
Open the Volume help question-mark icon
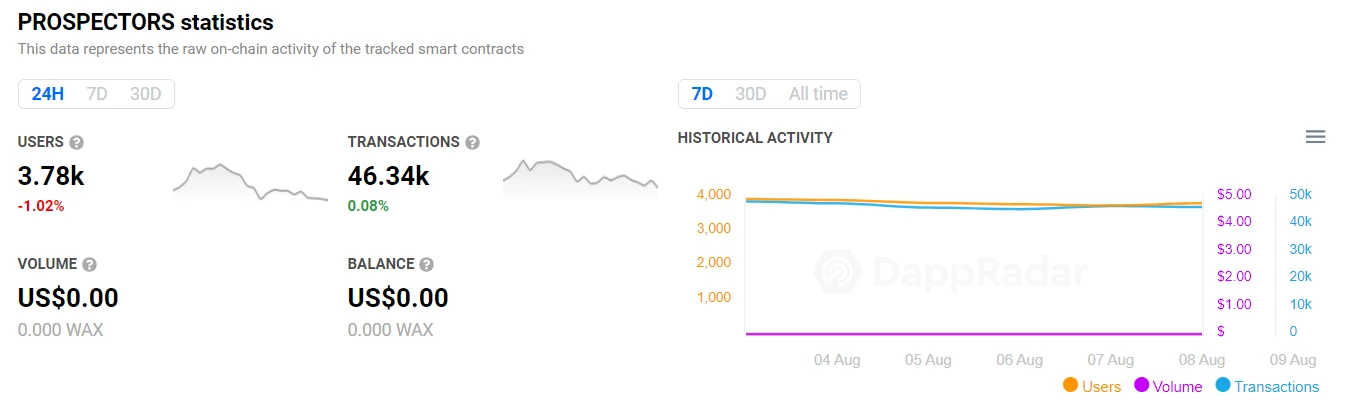coord(90,265)
